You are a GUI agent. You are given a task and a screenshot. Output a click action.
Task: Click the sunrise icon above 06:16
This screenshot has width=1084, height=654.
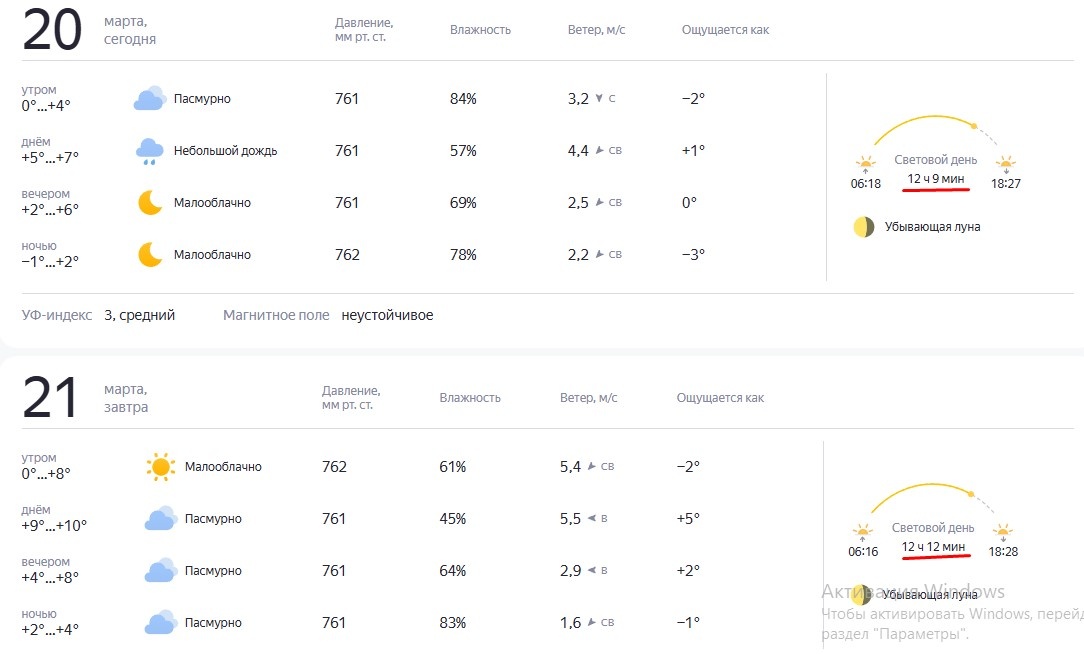[x=863, y=530]
